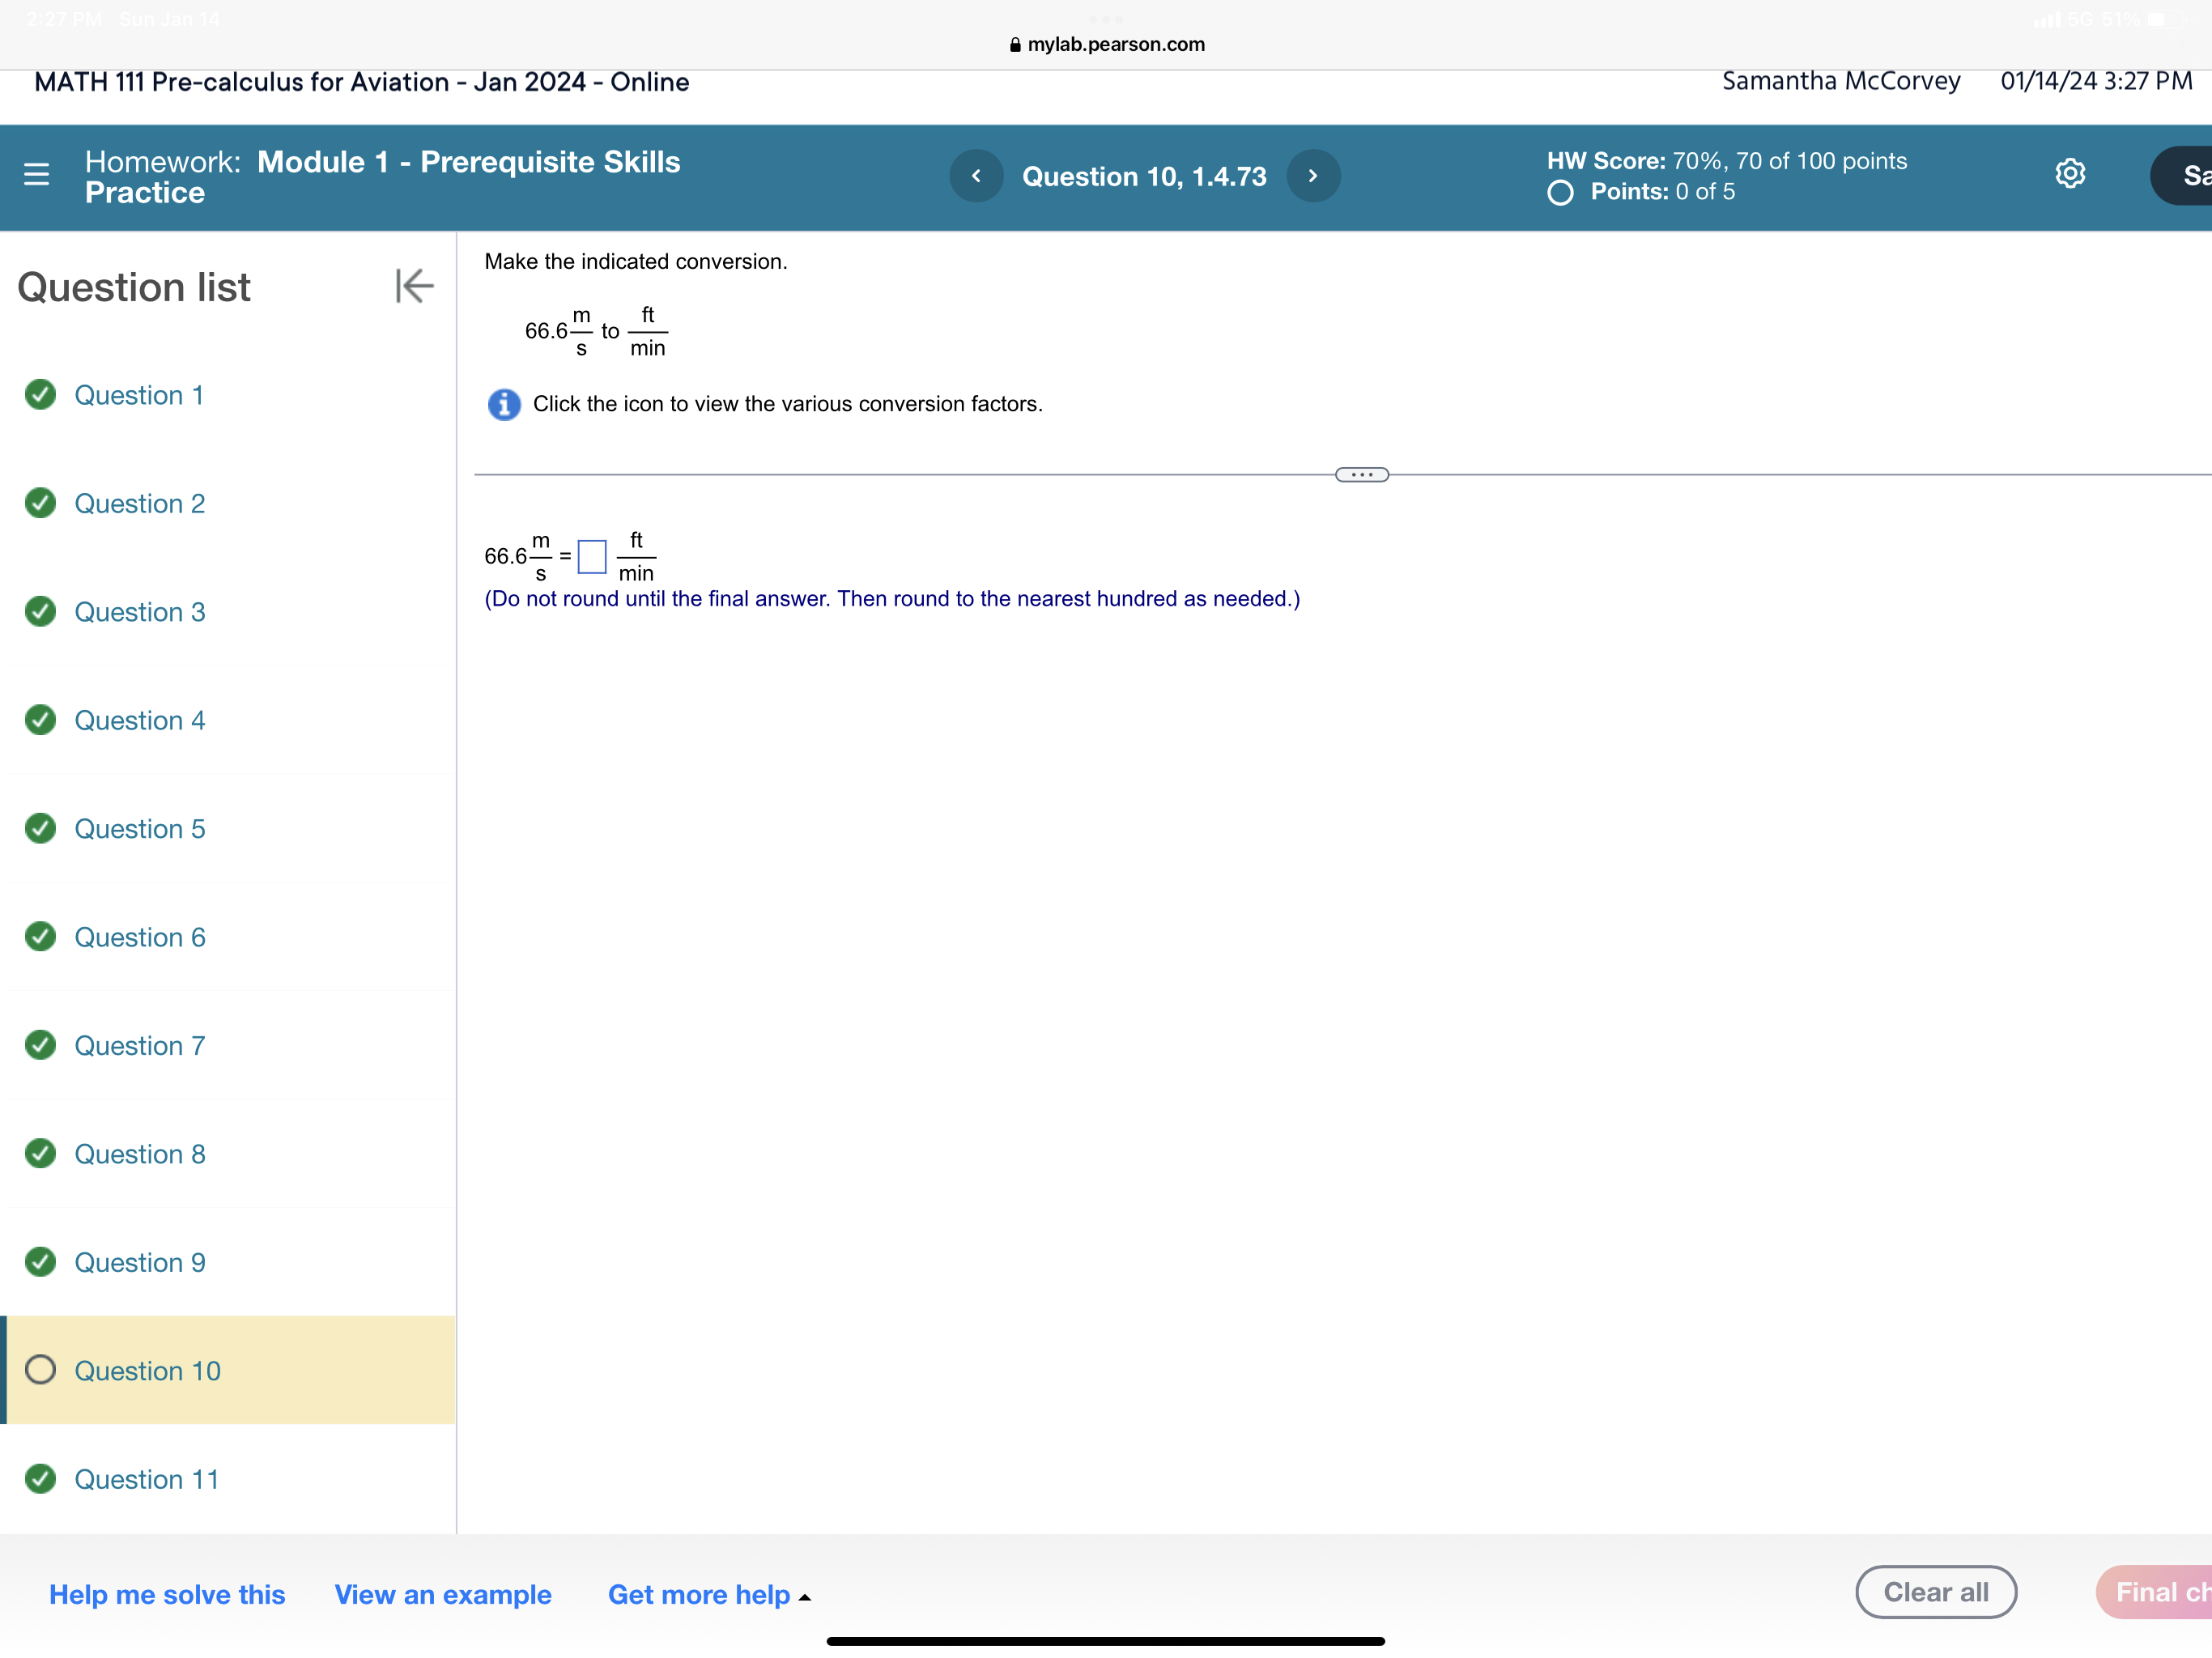Viewport: 2212px width, 1658px height.
Task: Open Question 5 from the sidebar
Action: coord(139,828)
